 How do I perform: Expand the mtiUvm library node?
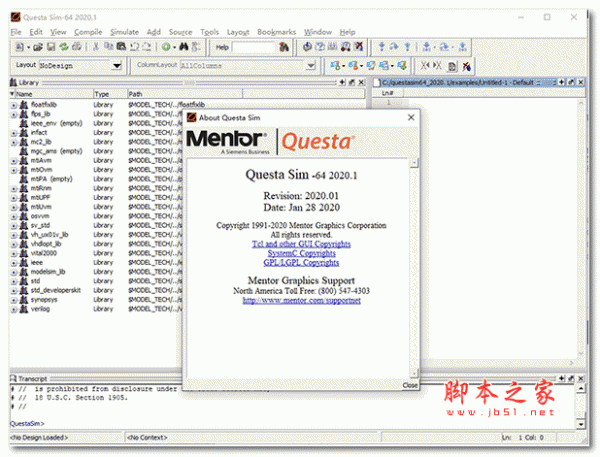(x=14, y=207)
